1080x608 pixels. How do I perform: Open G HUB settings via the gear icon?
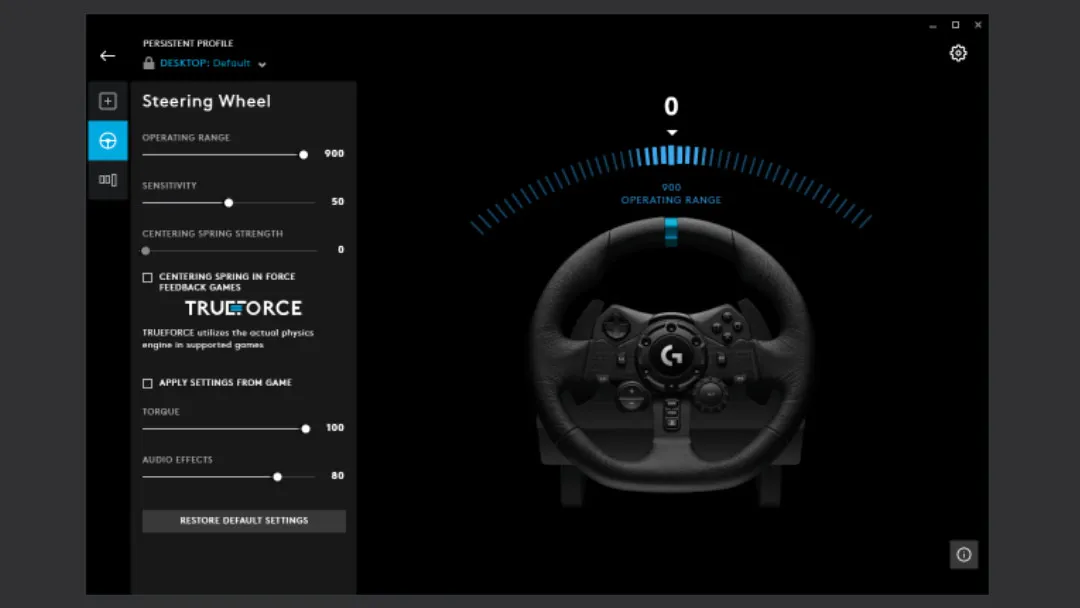point(958,53)
